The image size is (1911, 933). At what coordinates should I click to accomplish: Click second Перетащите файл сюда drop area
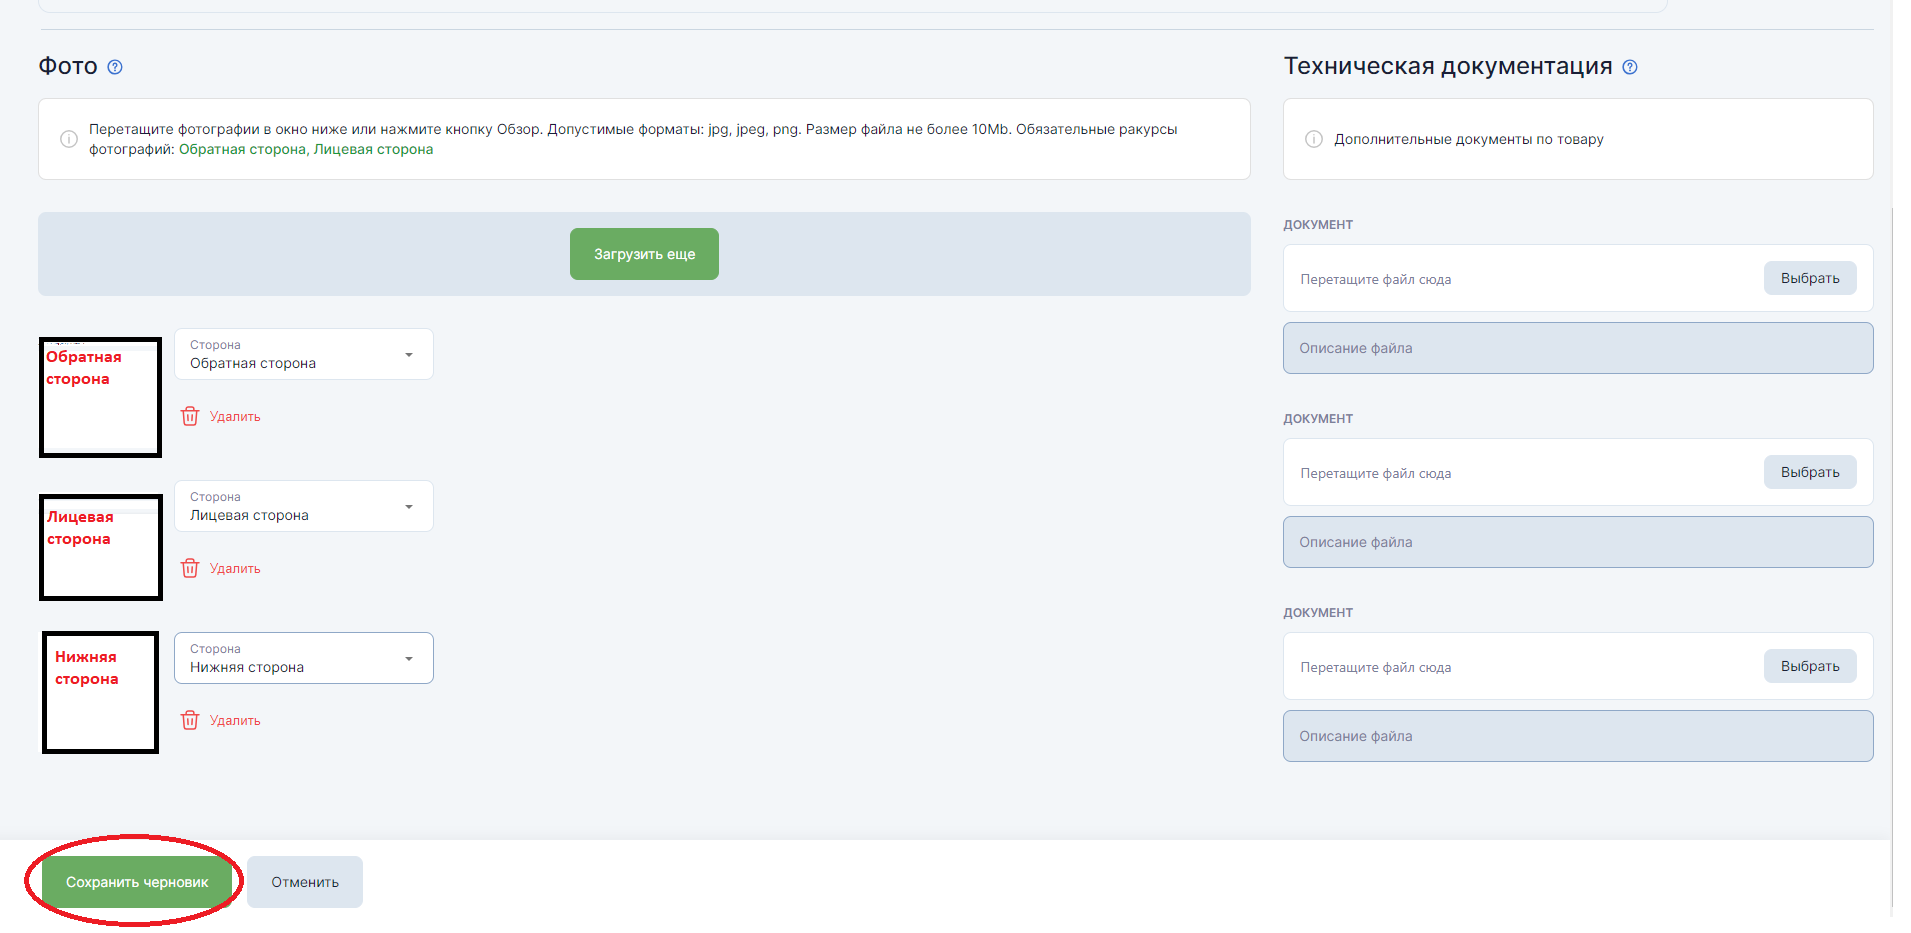(x=1578, y=472)
